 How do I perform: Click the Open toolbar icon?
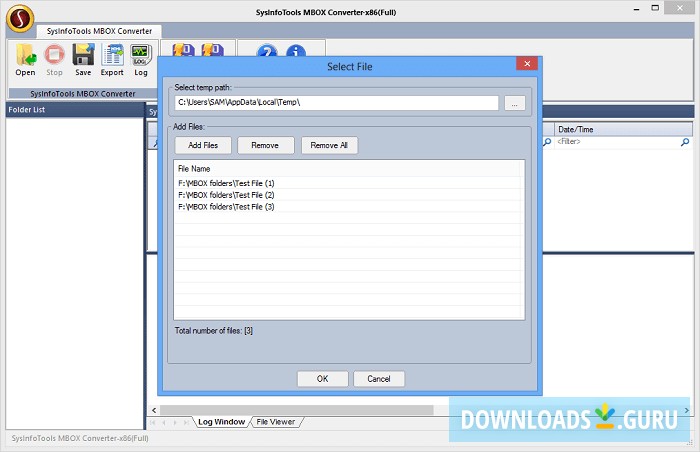pyautogui.click(x=25, y=60)
